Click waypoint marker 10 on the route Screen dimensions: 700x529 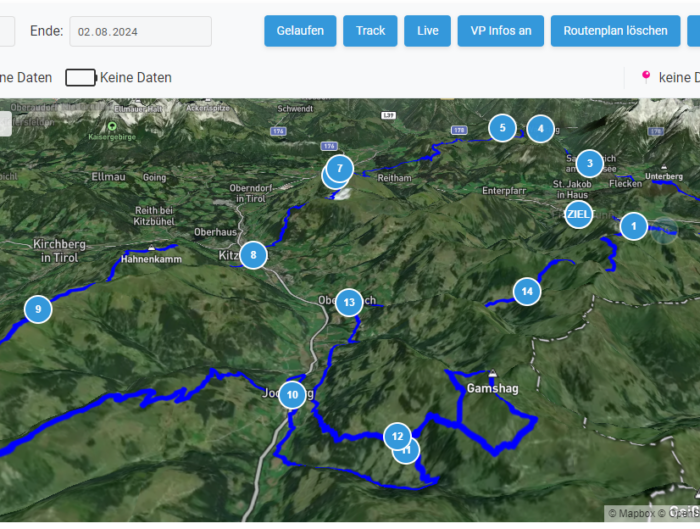pos(292,395)
